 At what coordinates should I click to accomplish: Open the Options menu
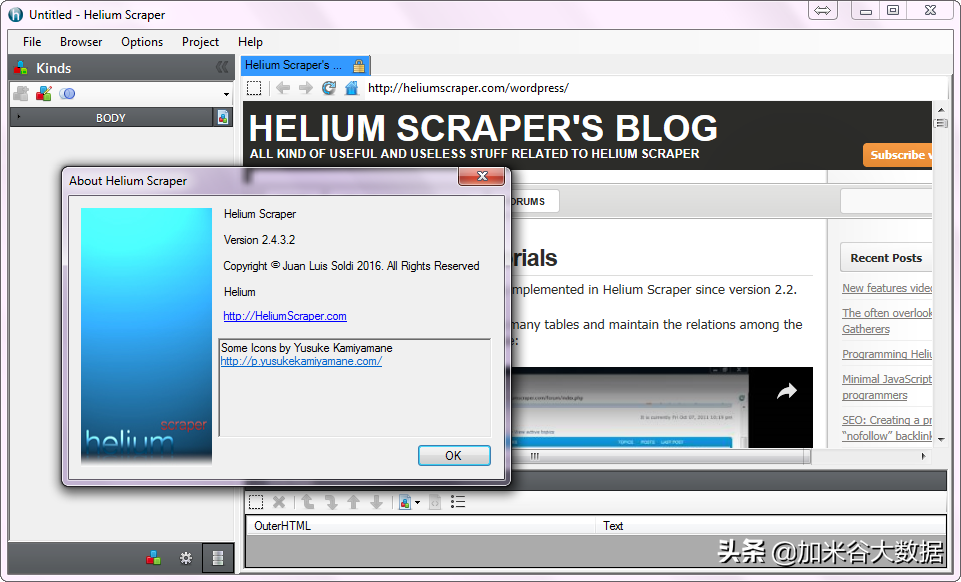click(142, 42)
